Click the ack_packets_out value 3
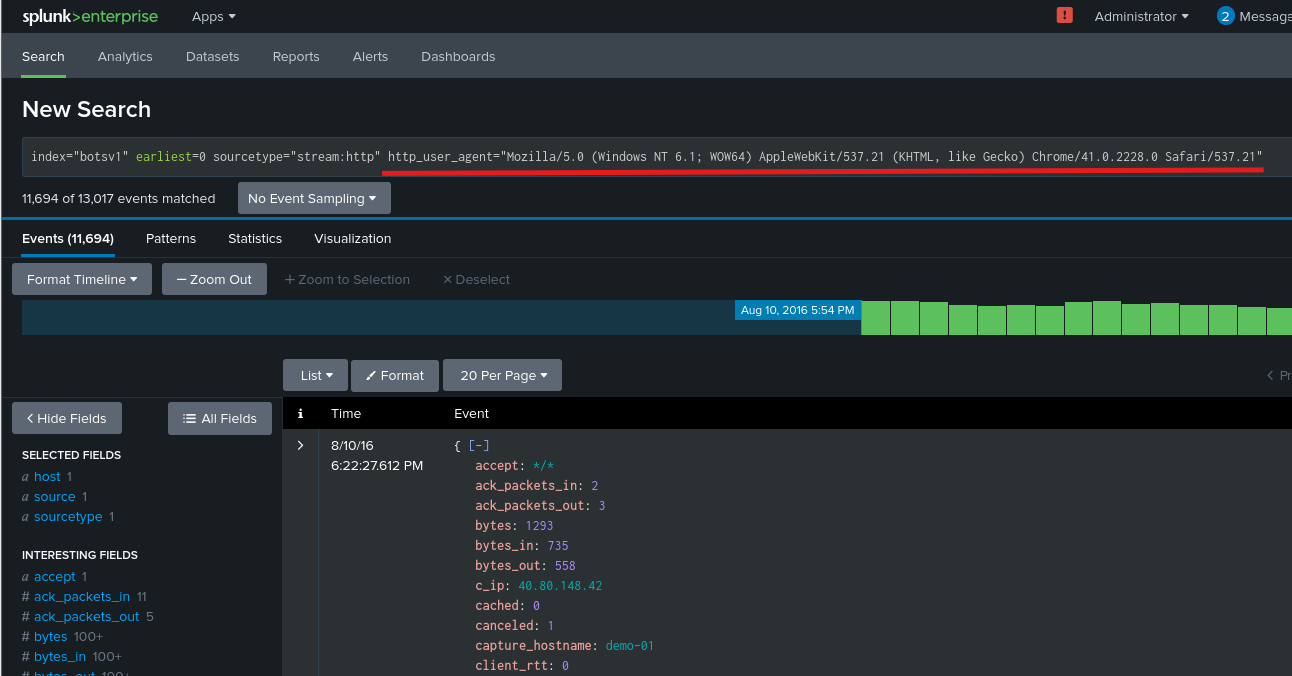 (x=602, y=505)
